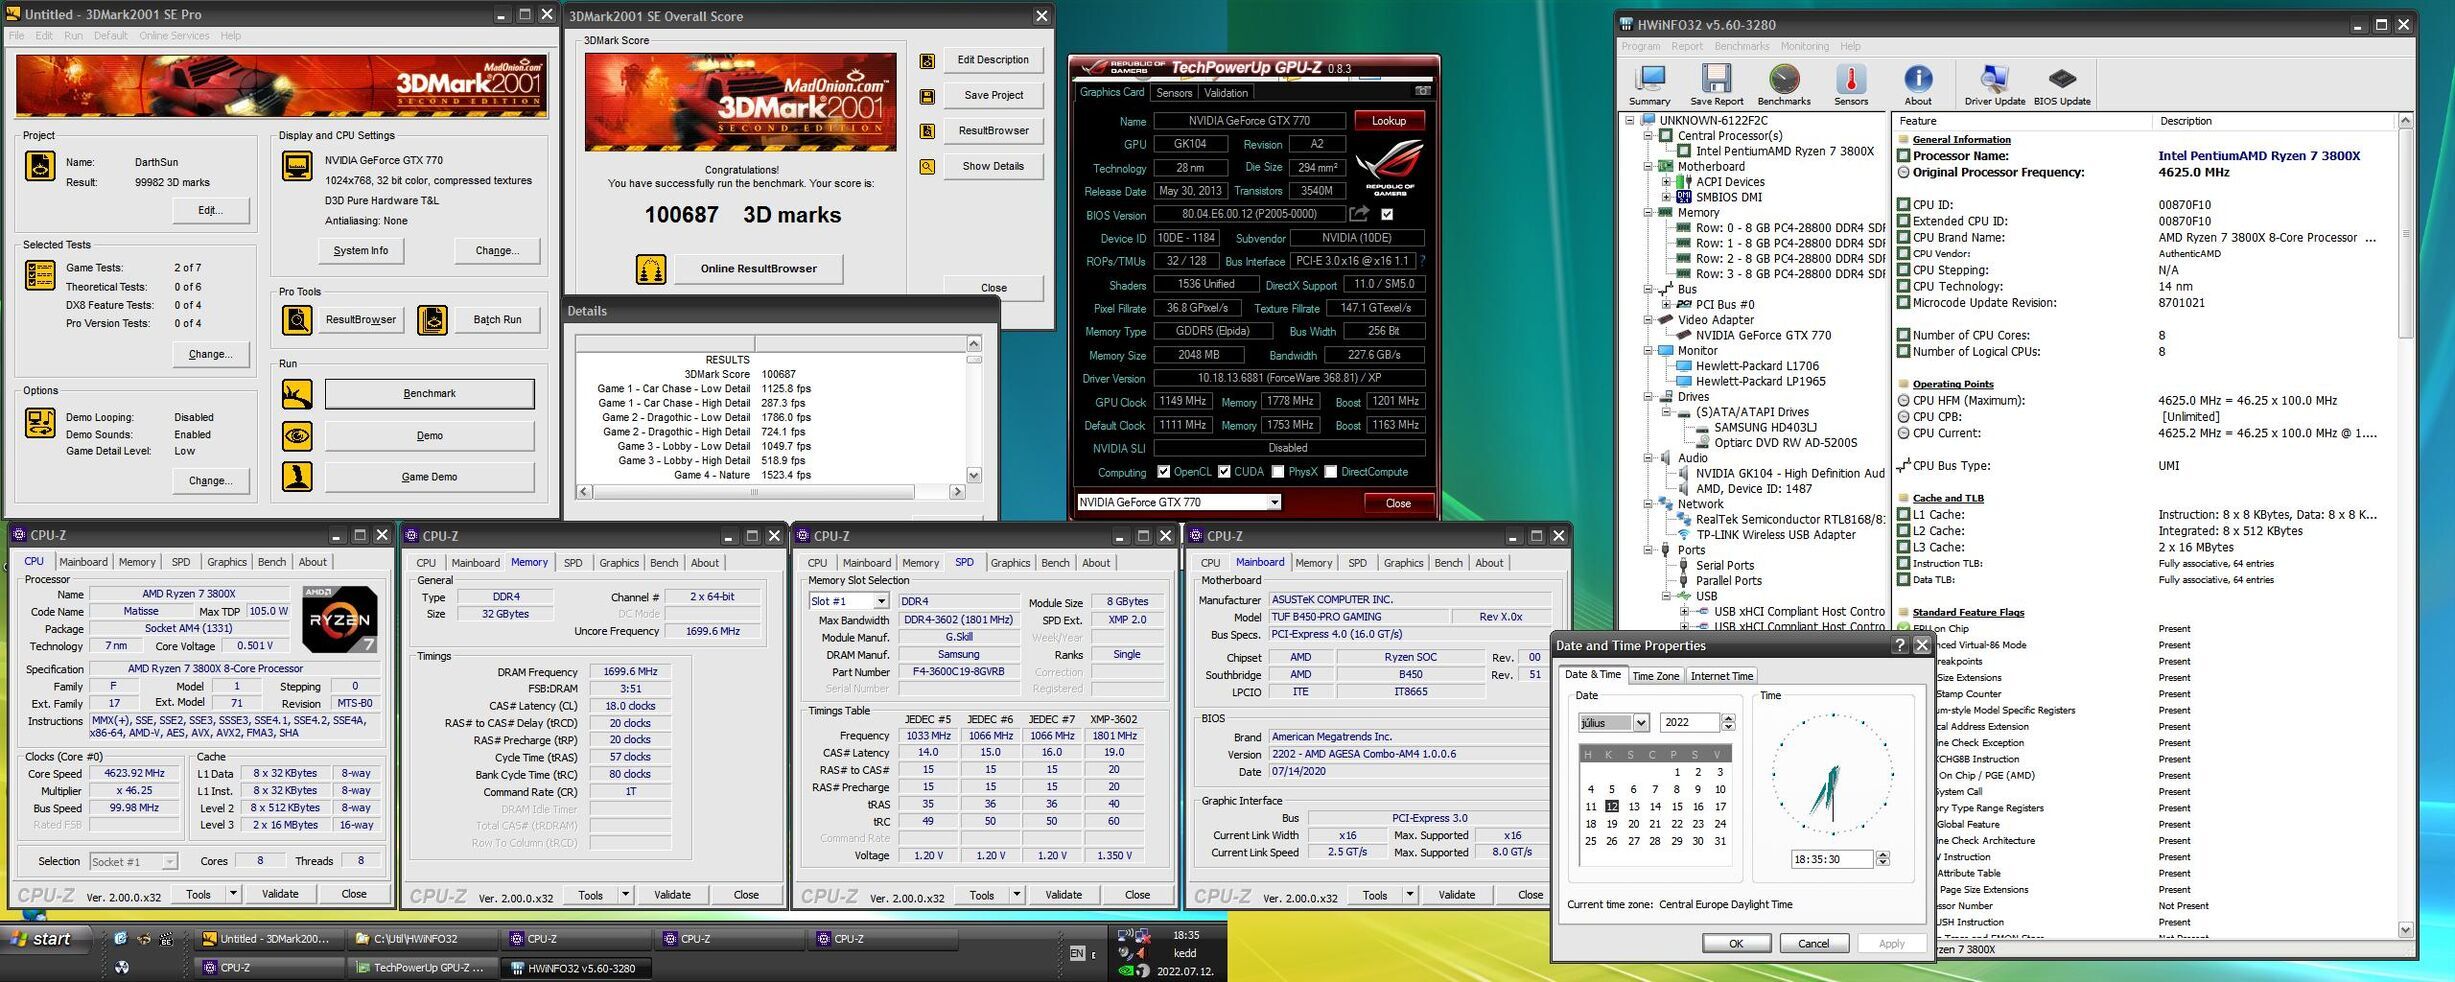
Task: Toggle PhysX checkbox in GPU-Z
Action: [x=1277, y=472]
